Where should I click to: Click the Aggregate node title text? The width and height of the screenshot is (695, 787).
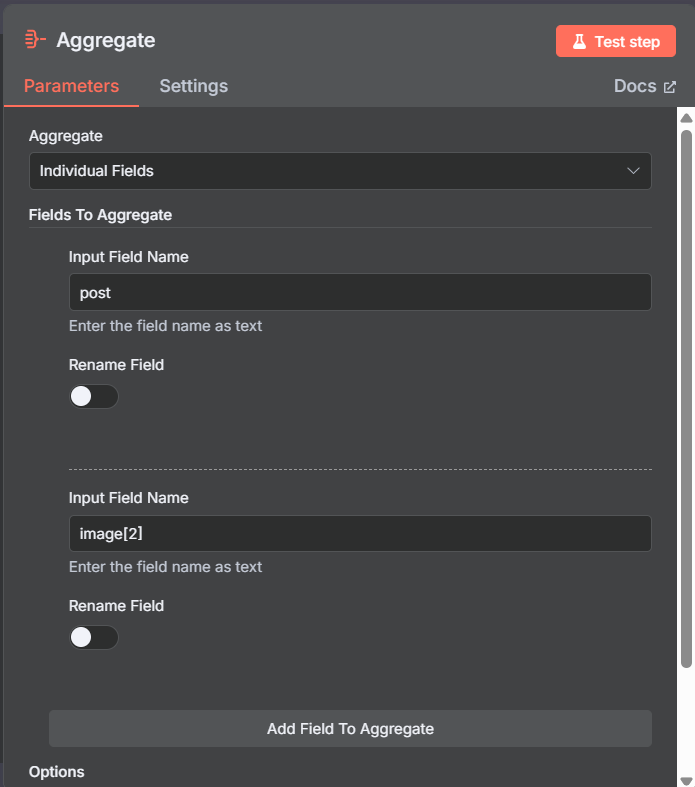[106, 40]
